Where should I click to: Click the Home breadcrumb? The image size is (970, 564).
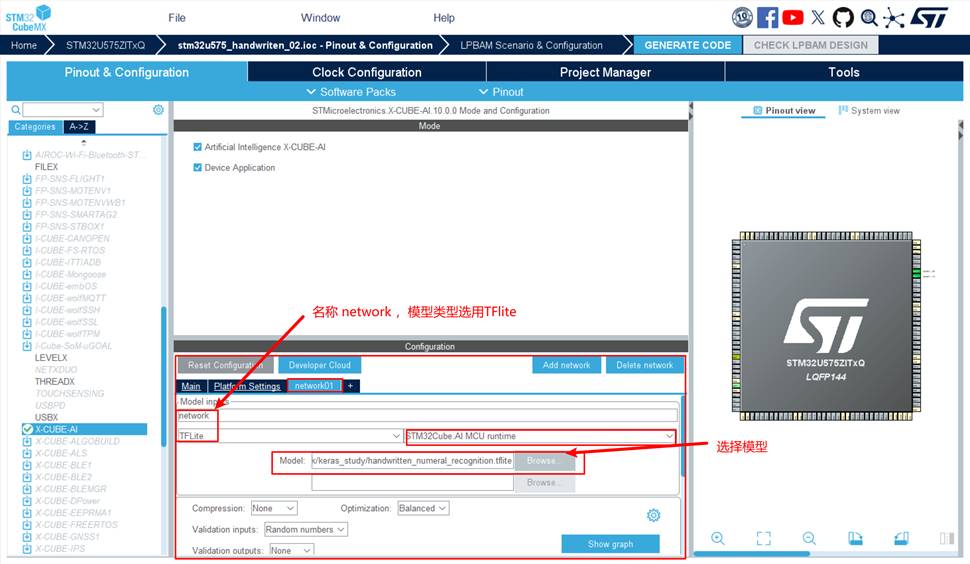pos(24,45)
